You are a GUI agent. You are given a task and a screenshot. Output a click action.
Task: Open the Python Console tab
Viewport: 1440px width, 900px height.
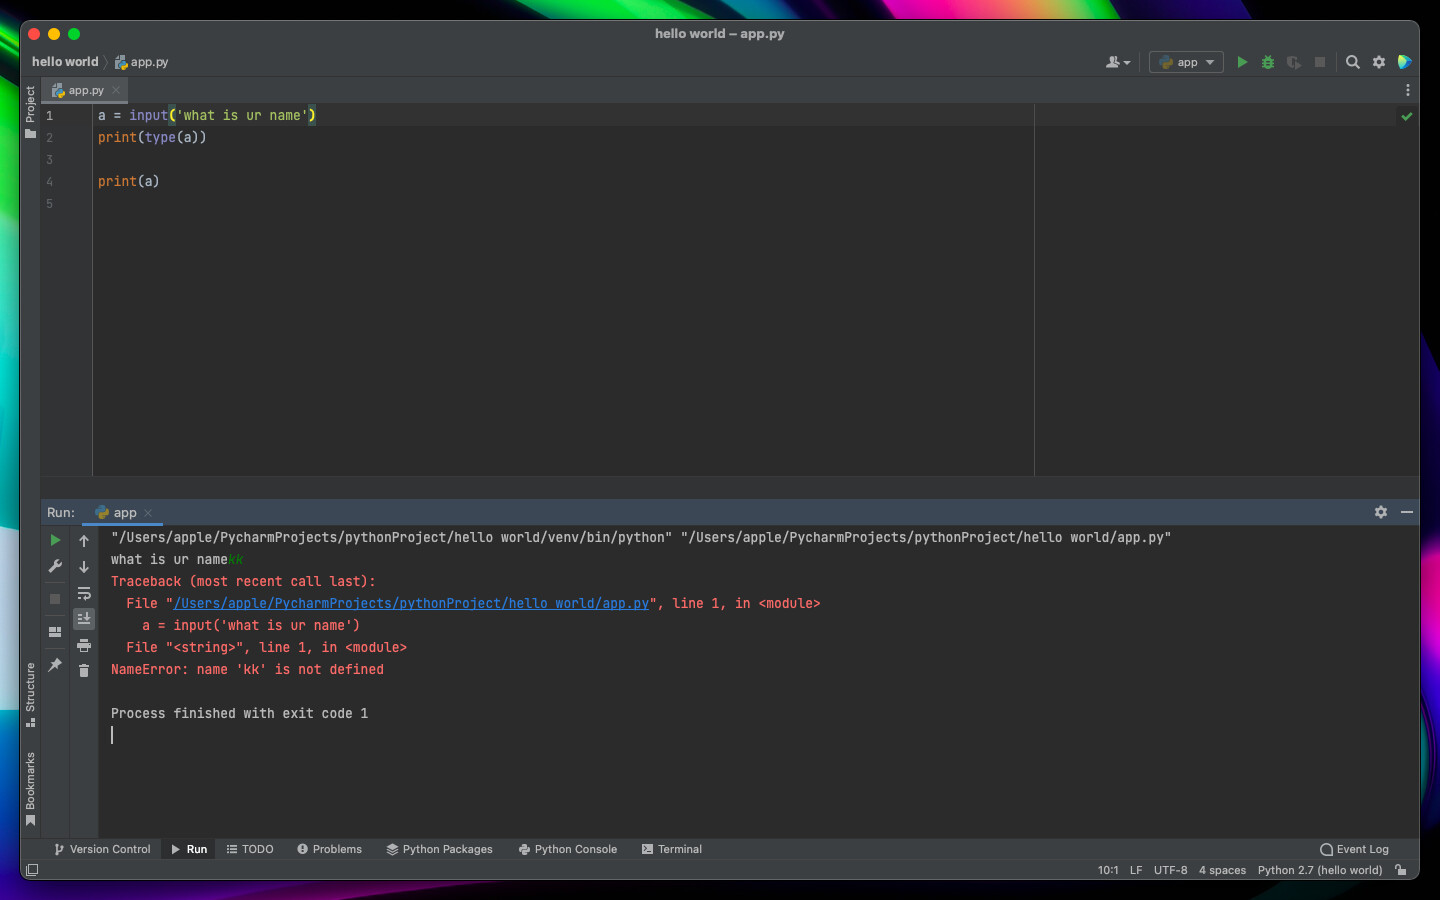[567, 849]
